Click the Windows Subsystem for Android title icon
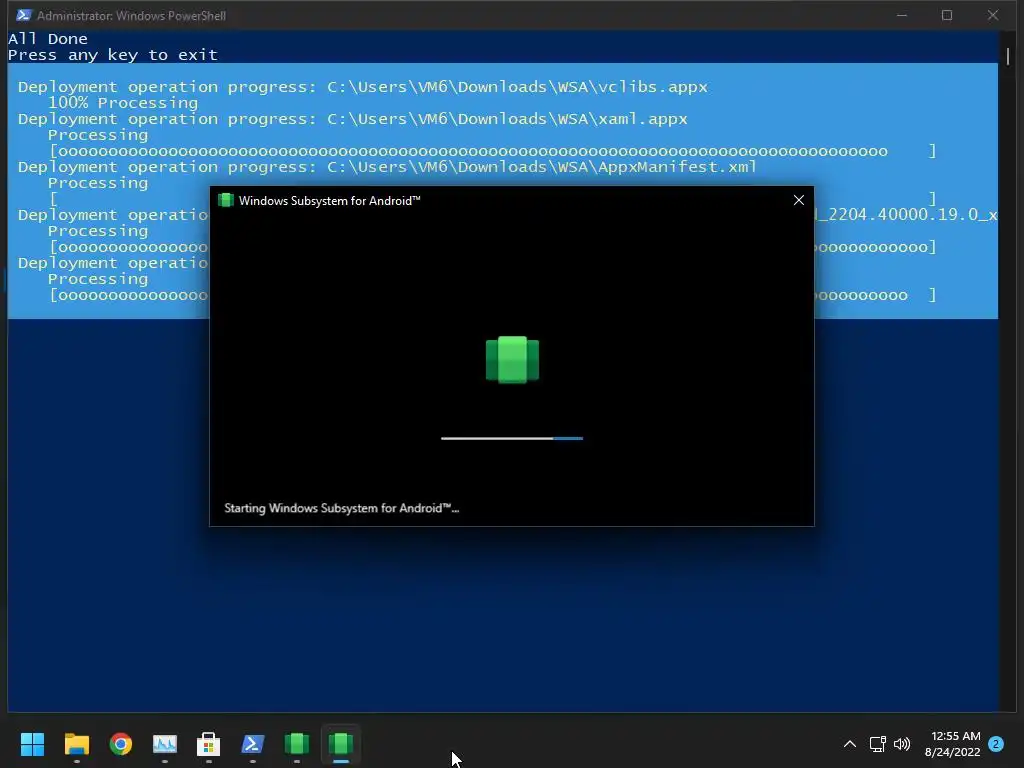This screenshot has height=768, width=1024. pyautogui.click(x=226, y=200)
